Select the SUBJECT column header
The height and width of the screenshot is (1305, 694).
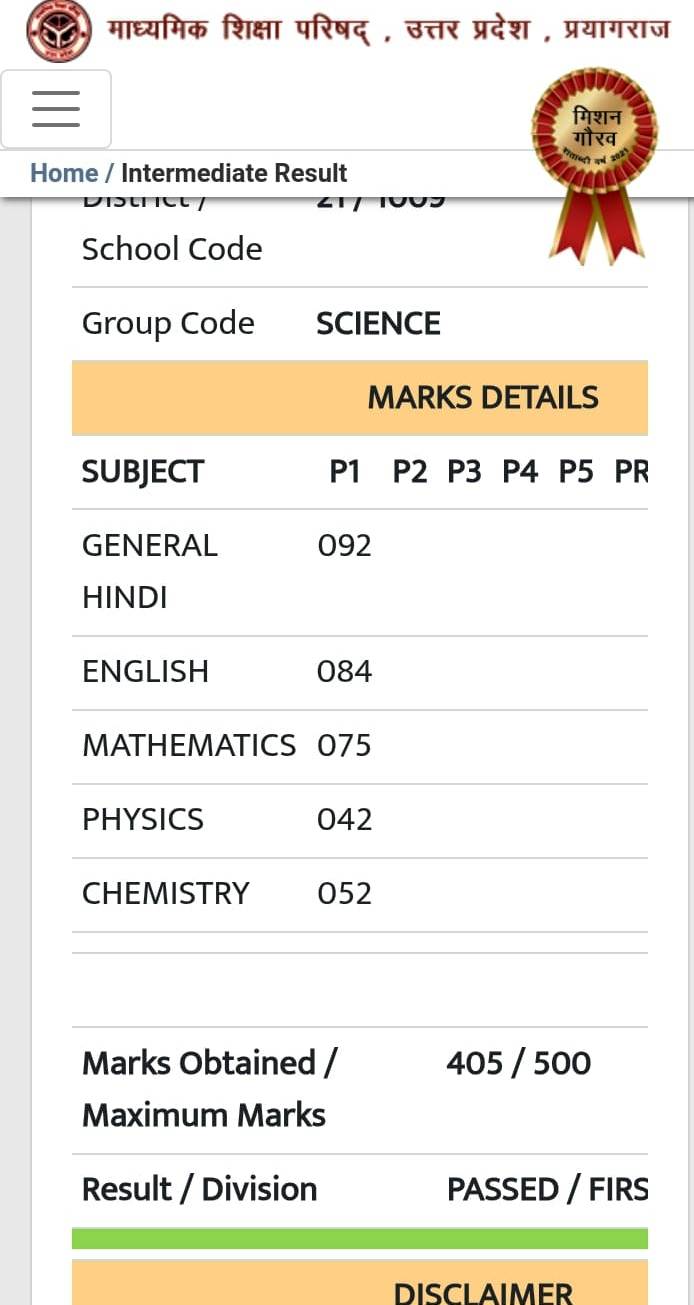point(143,472)
